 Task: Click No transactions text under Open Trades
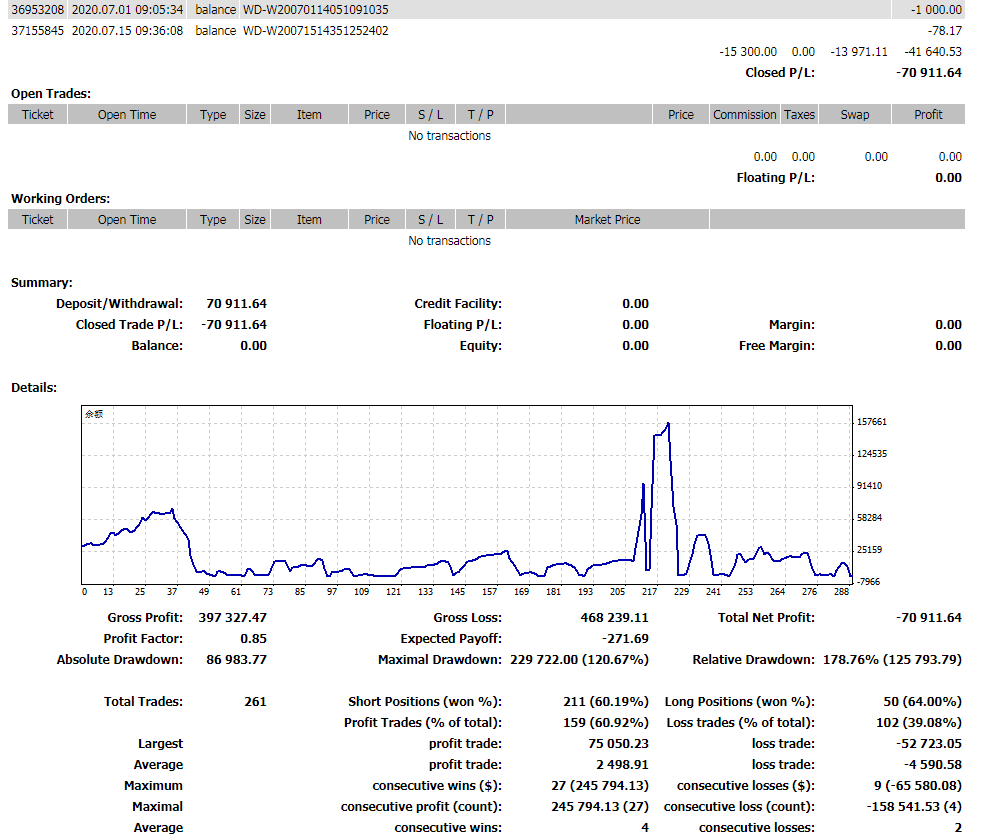tap(449, 136)
